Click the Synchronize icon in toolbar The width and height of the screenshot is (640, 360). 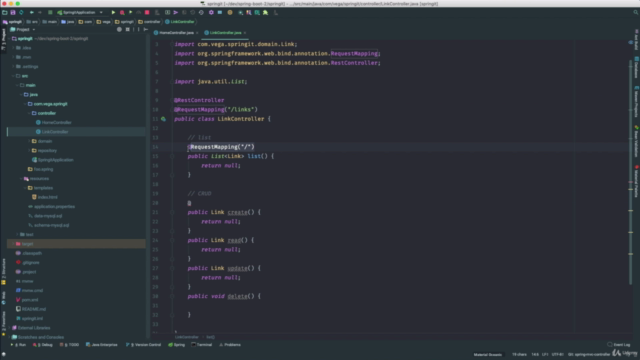pyautogui.click(x=21, y=13)
